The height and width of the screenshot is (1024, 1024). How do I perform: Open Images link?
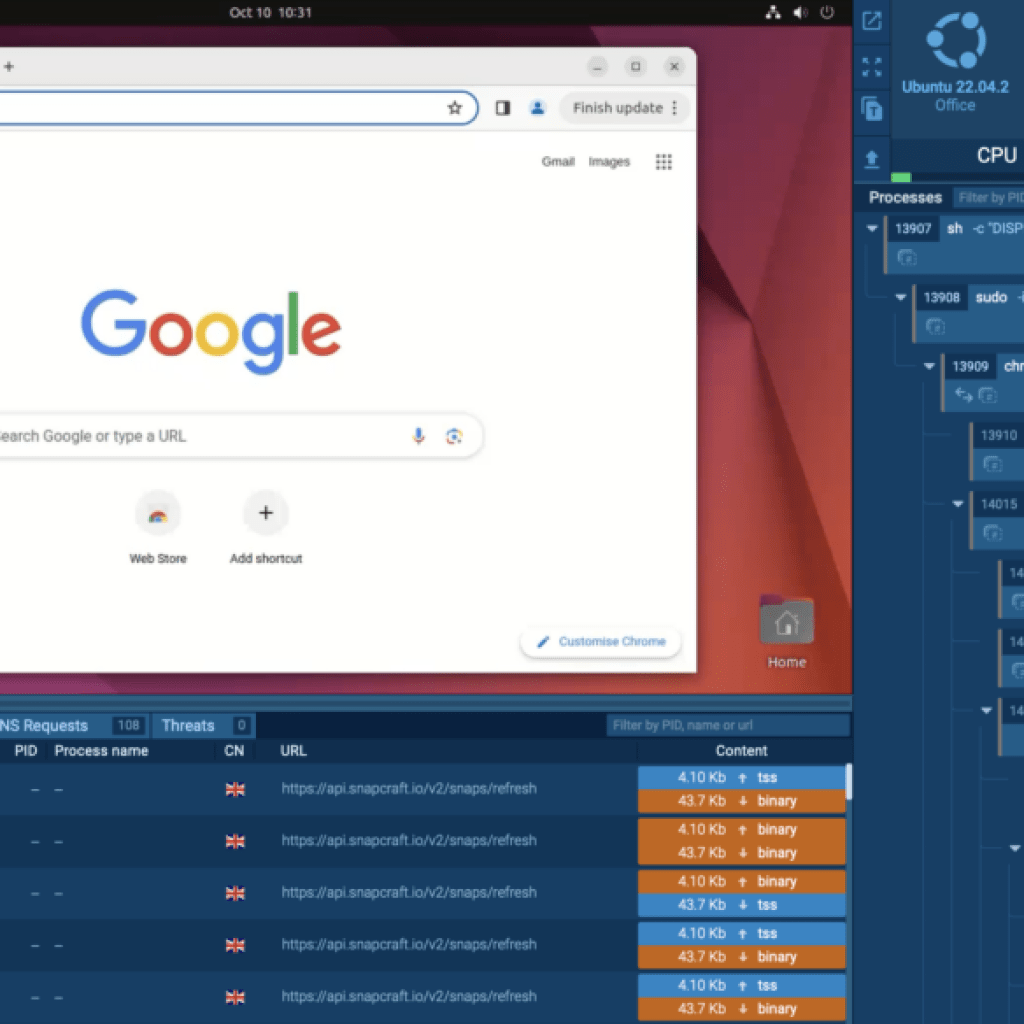tap(609, 161)
